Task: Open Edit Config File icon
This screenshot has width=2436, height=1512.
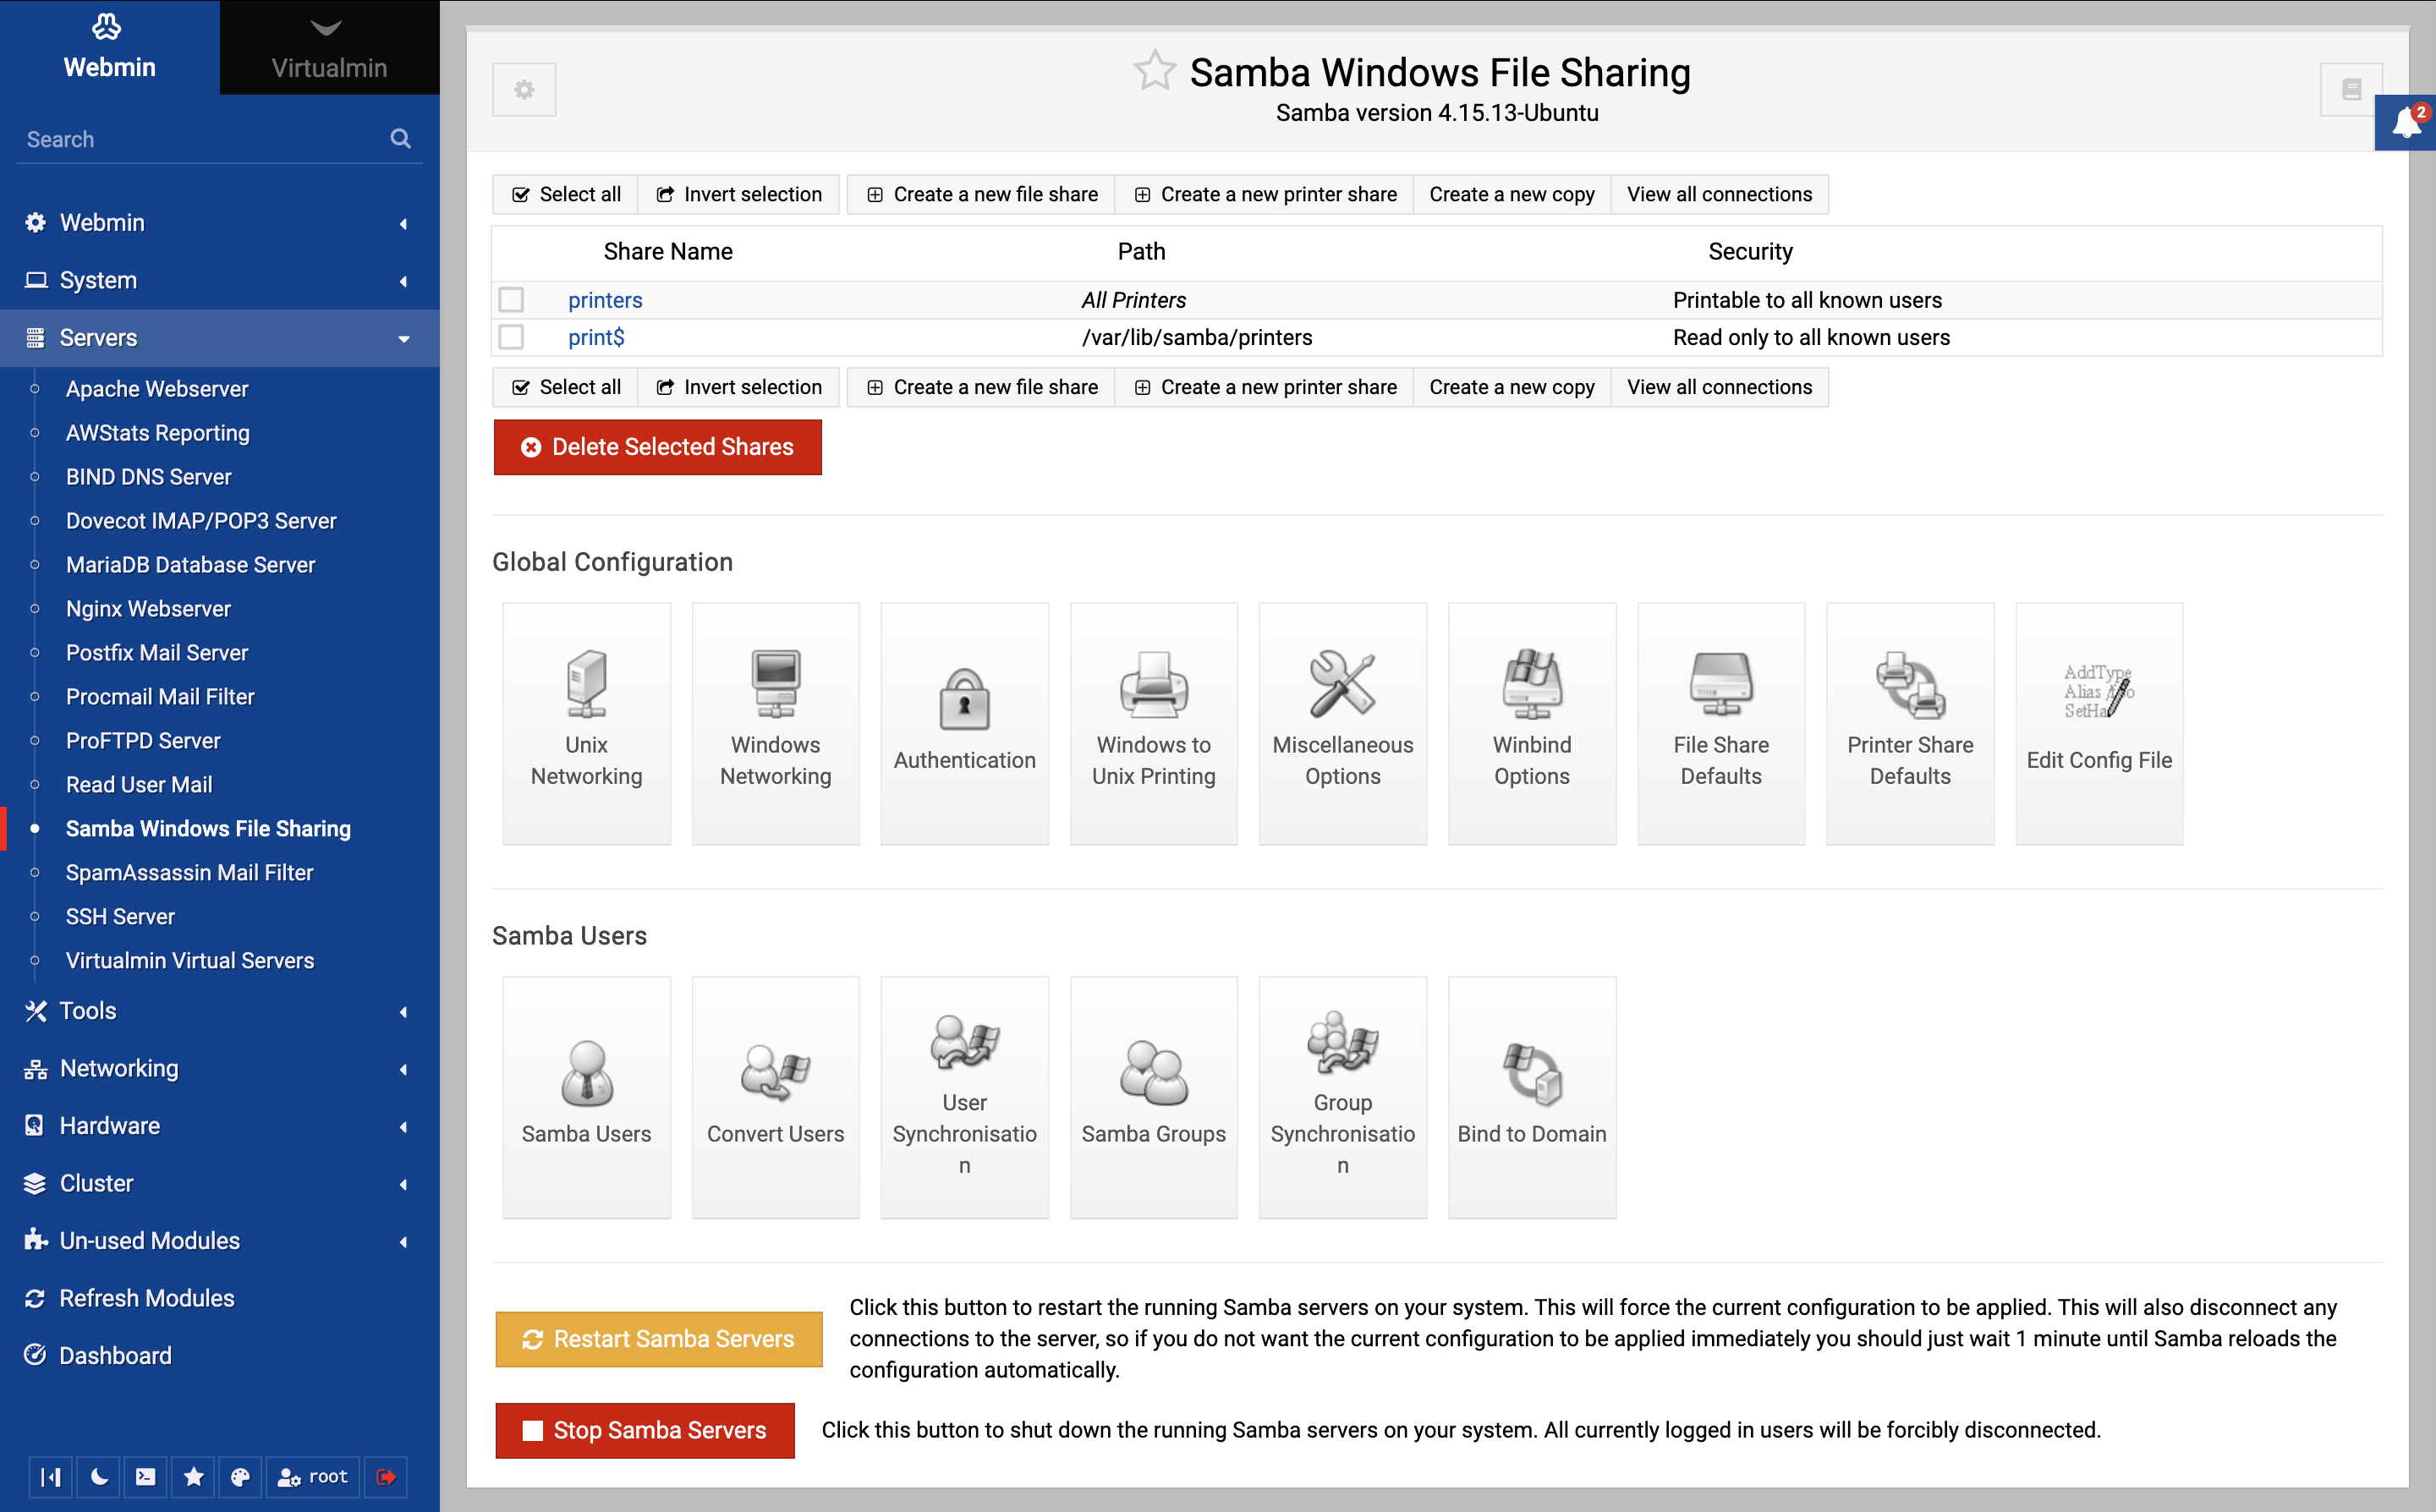Action: [2098, 723]
